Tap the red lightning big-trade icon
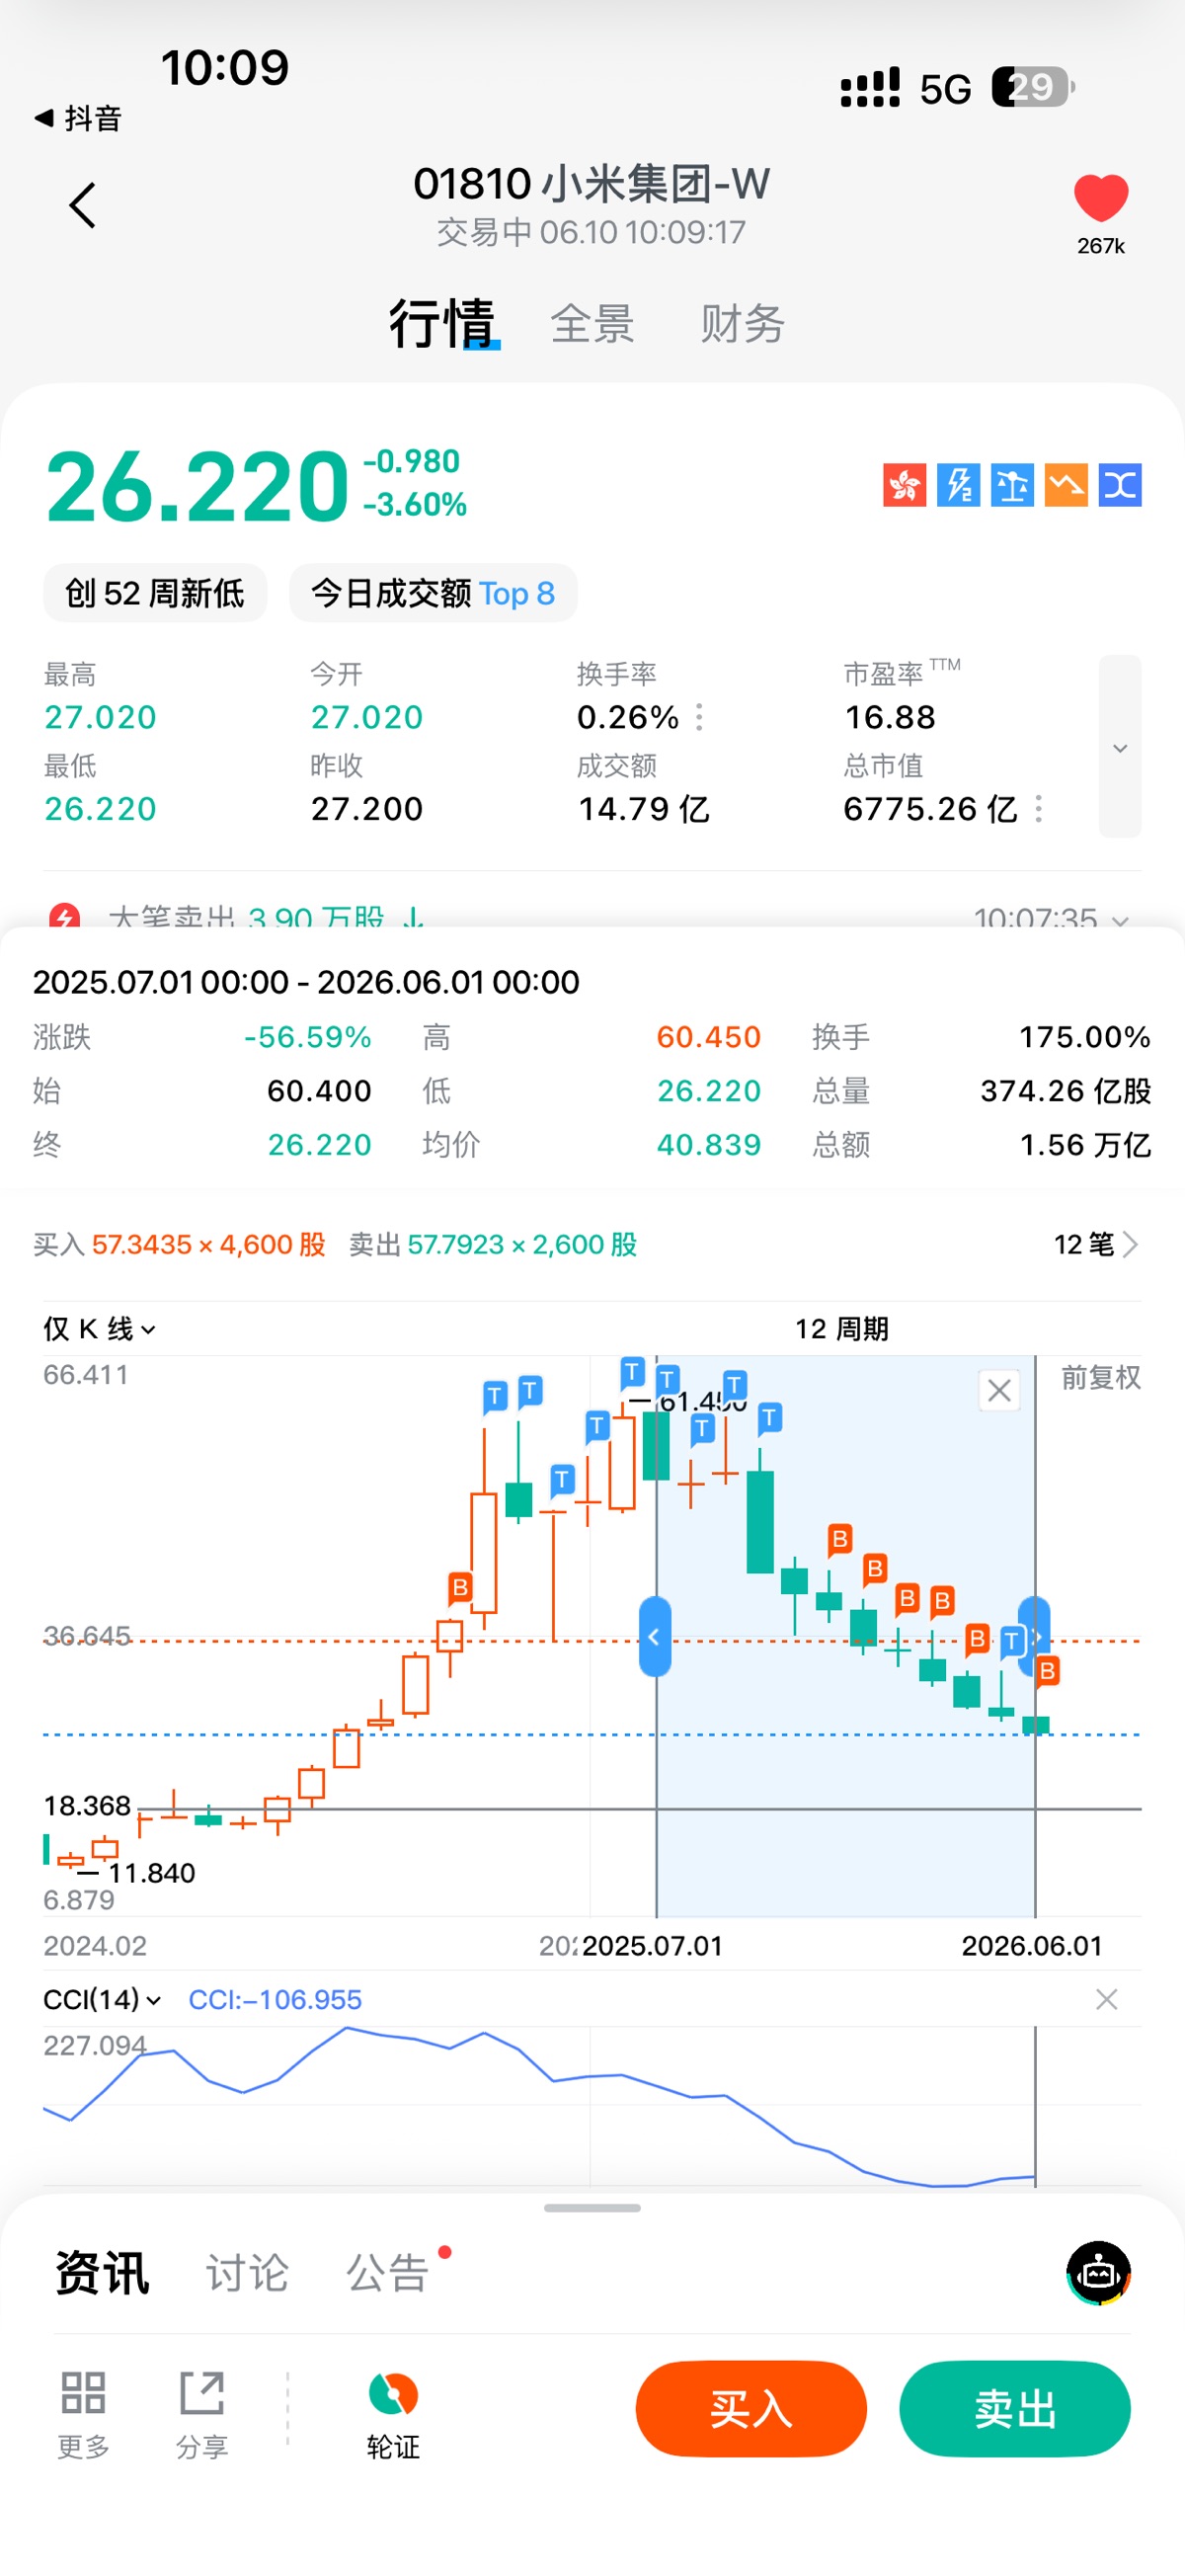This screenshot has height=2576, width=1185. (65, 917)
